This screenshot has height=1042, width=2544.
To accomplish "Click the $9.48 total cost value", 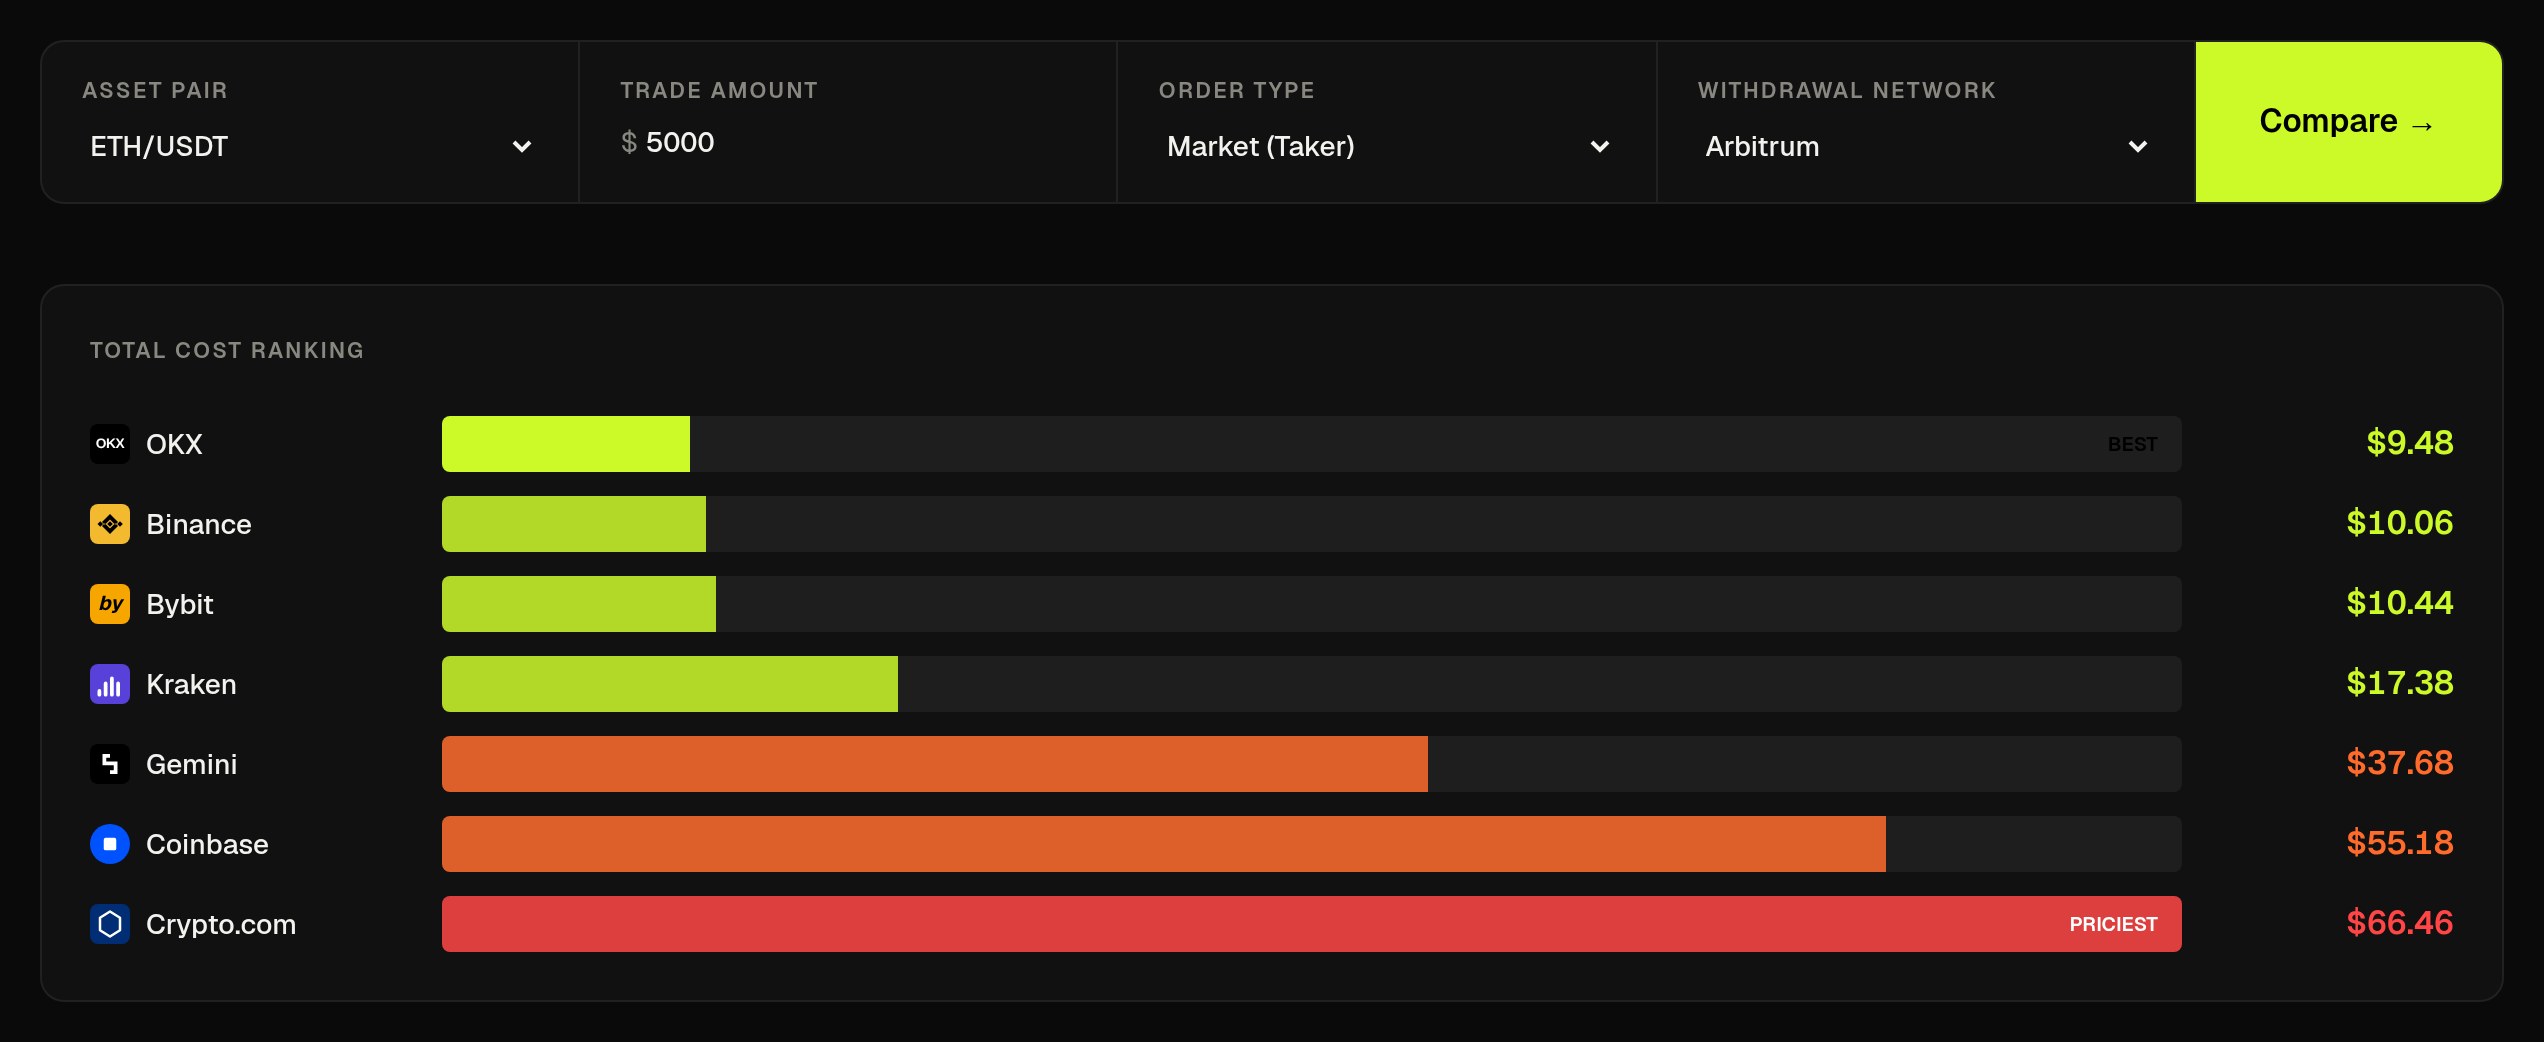I will tap(2409, 443).
